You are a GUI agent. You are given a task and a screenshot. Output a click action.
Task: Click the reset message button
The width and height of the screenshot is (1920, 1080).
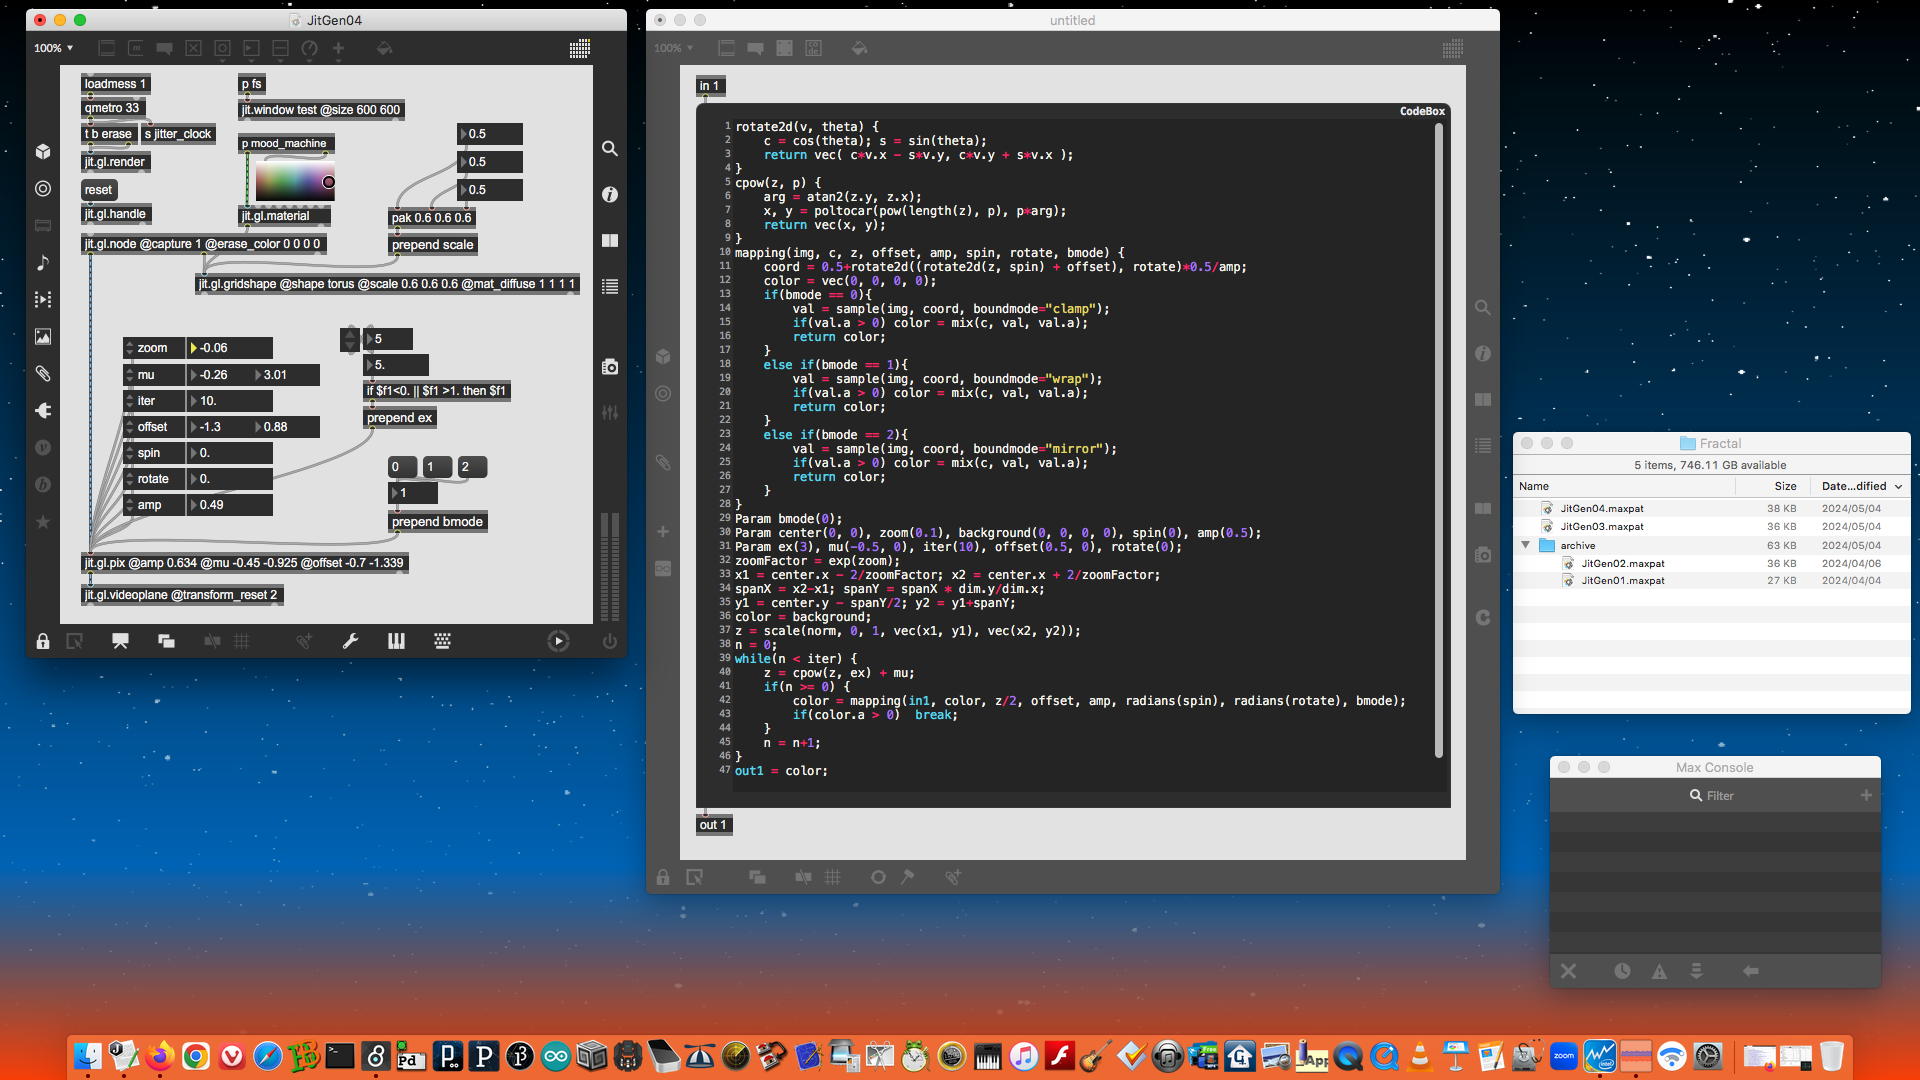(98, 190)
